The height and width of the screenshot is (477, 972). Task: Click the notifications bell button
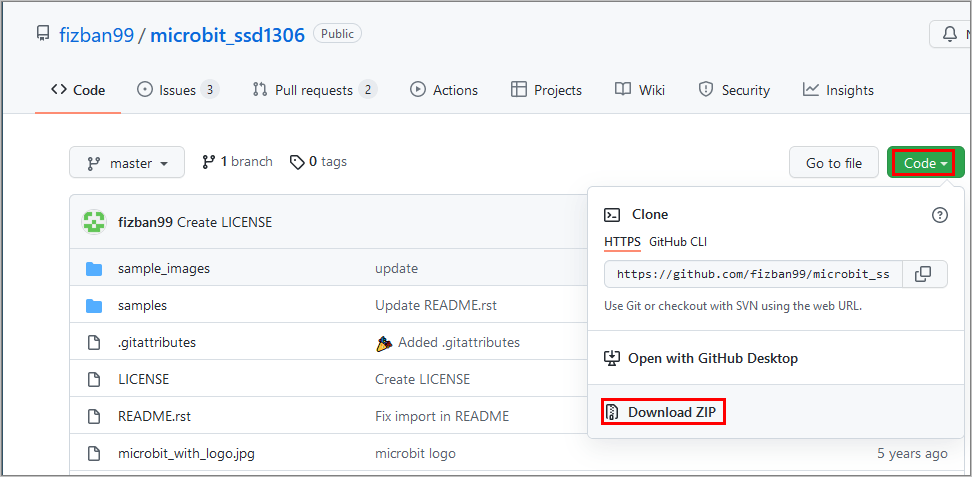point(950,34)
